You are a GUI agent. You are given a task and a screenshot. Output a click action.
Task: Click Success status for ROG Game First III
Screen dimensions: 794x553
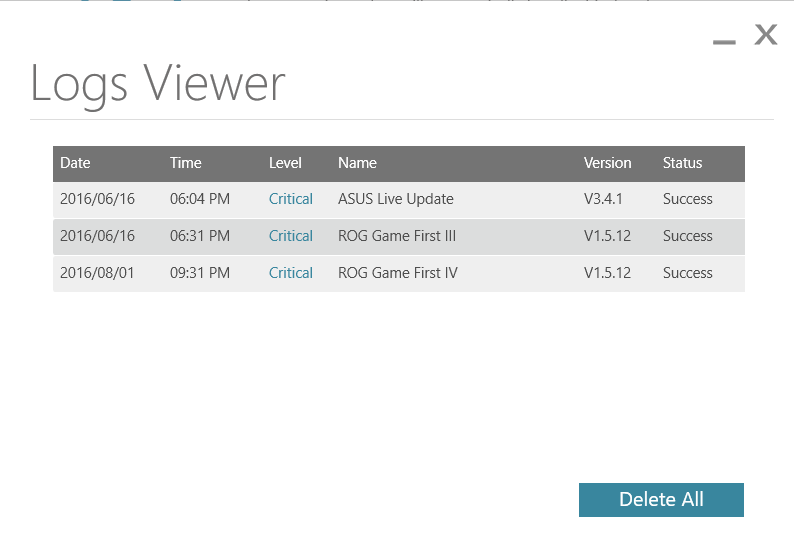coord(687,235)
